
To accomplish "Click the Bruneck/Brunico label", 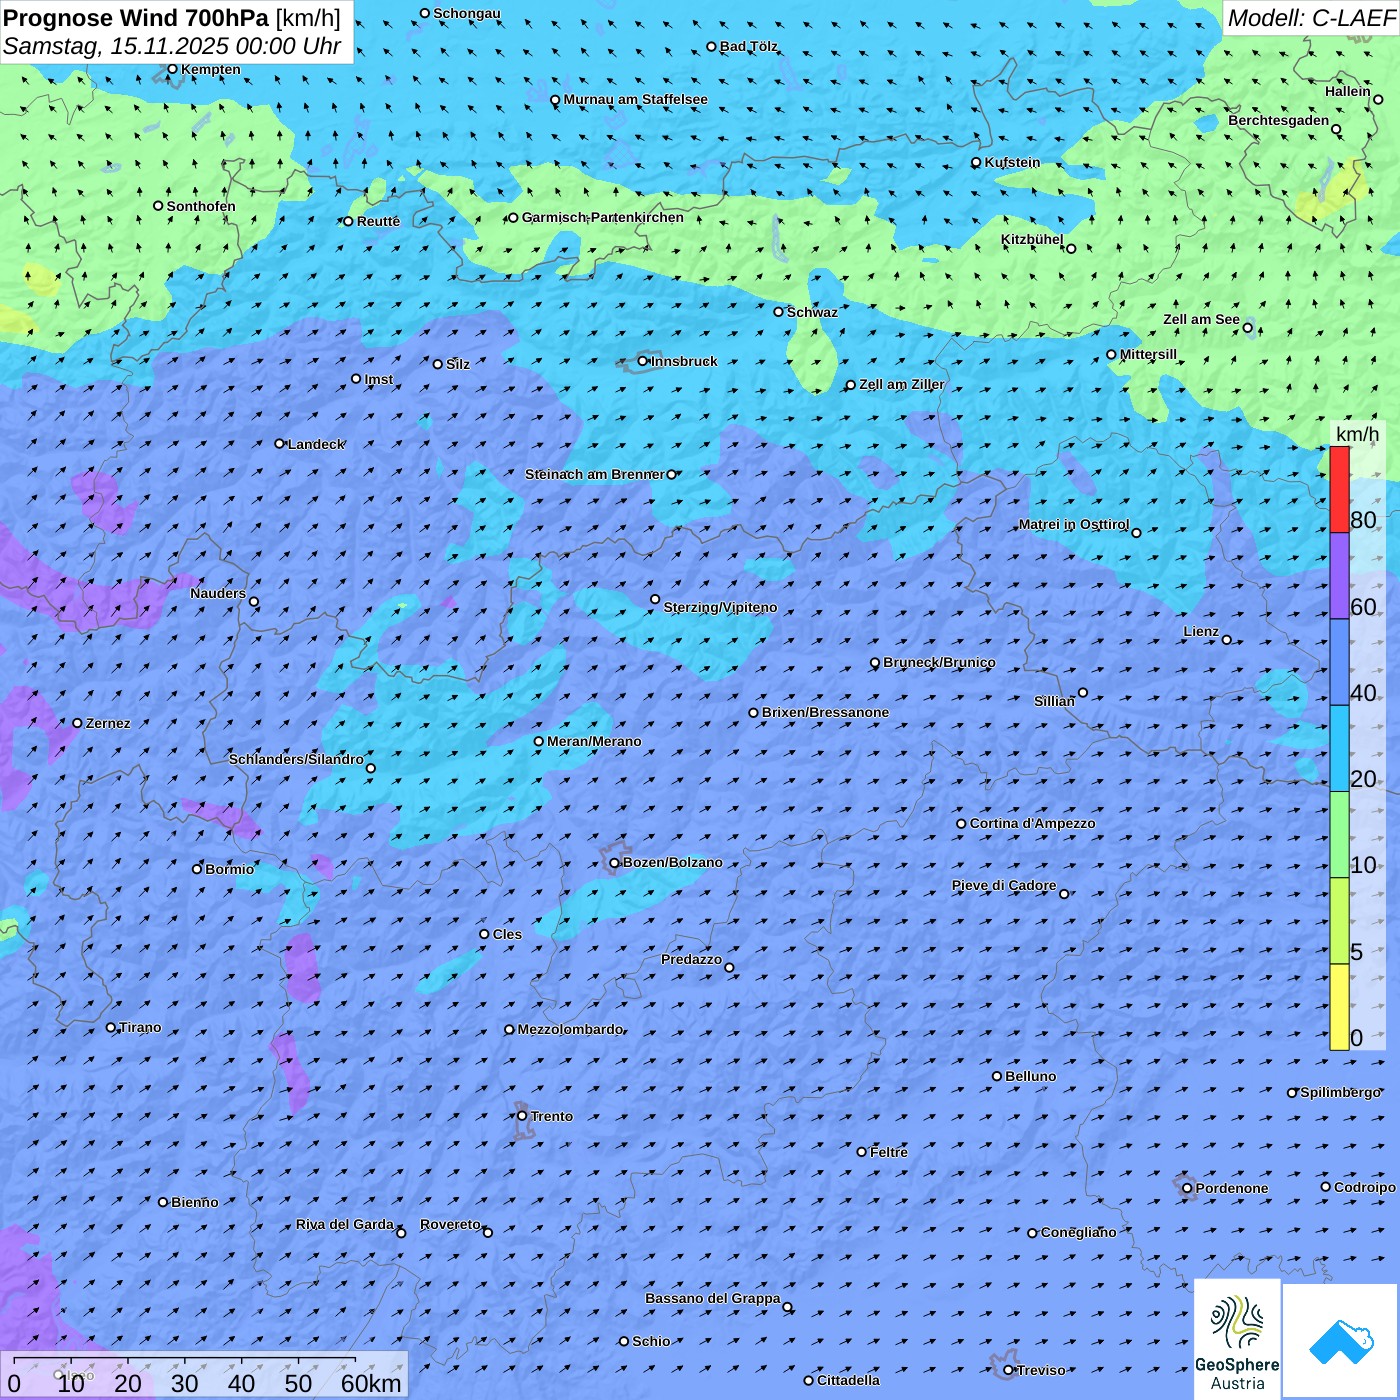I will pos(939,662).
